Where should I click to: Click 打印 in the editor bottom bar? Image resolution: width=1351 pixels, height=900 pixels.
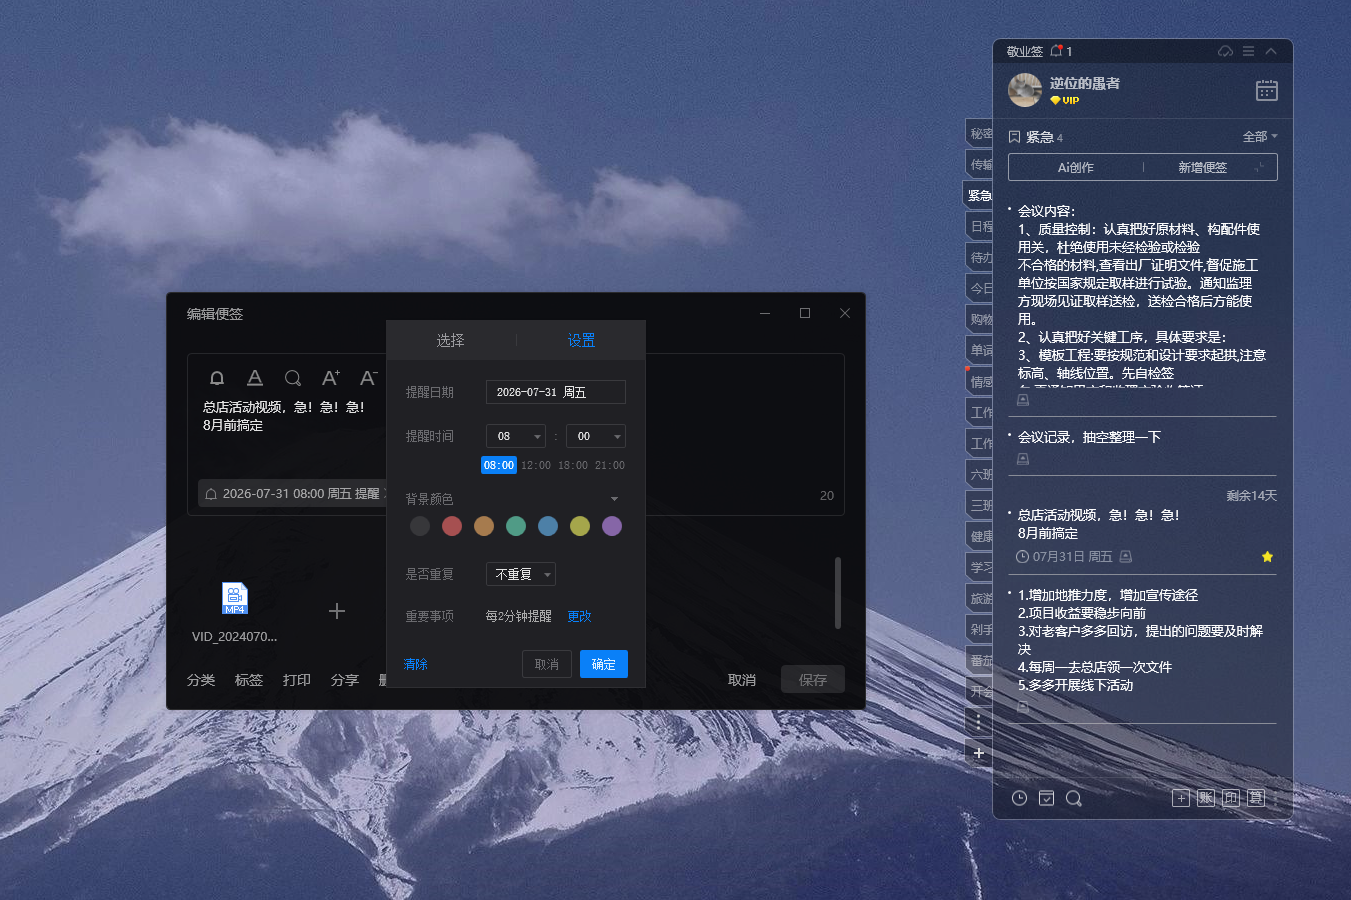pos(297,680)
